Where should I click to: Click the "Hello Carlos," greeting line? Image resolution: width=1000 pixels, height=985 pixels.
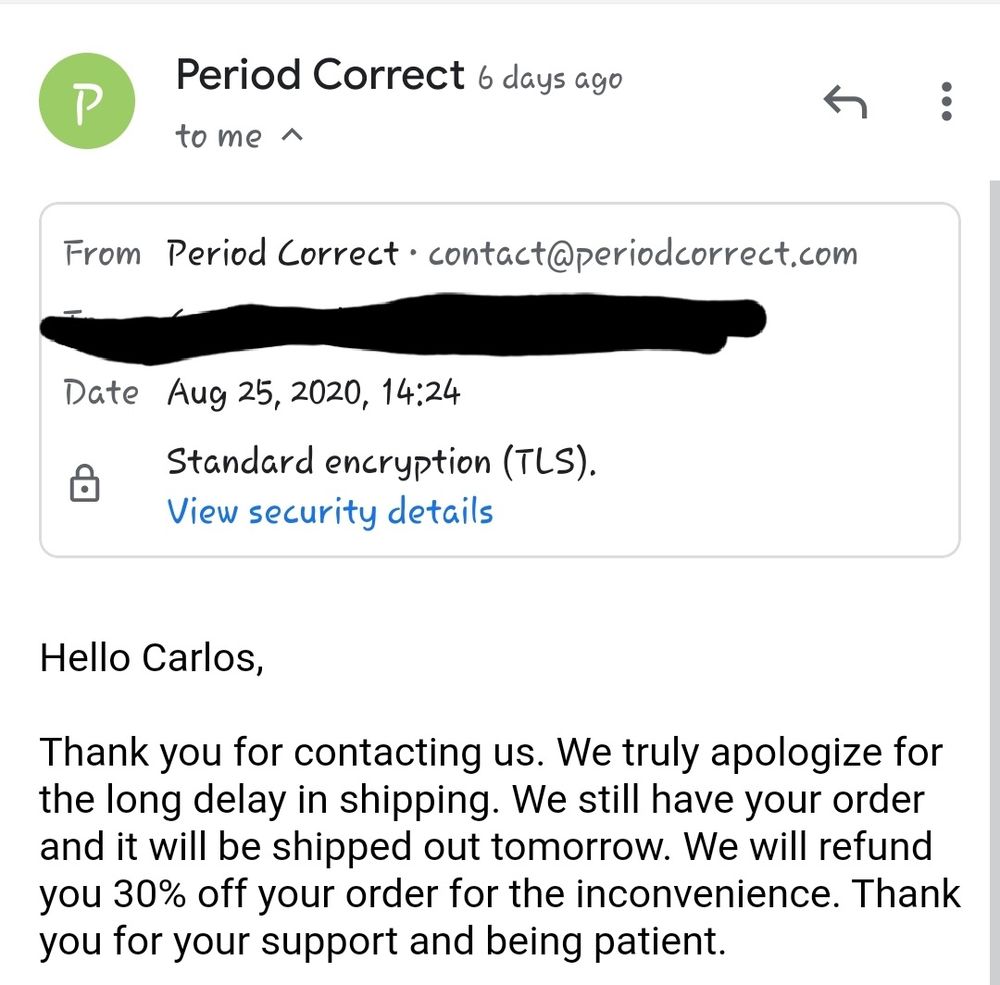click(151, 657)
